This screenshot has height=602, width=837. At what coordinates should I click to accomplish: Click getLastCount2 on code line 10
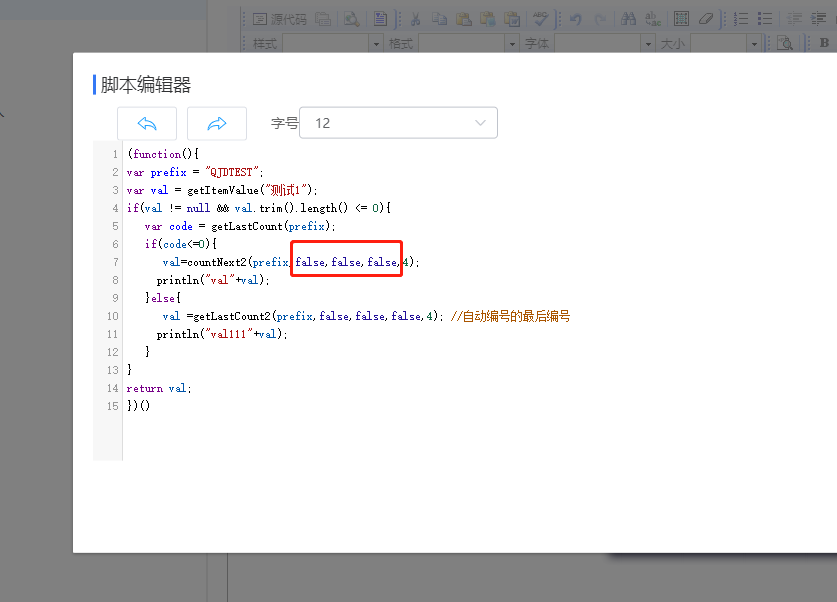click(x=232, y=316)
